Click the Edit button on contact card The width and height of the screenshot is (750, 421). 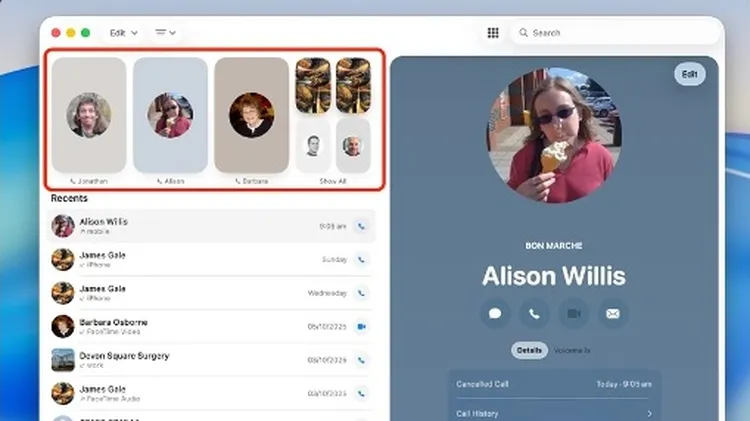pos(689,74)
